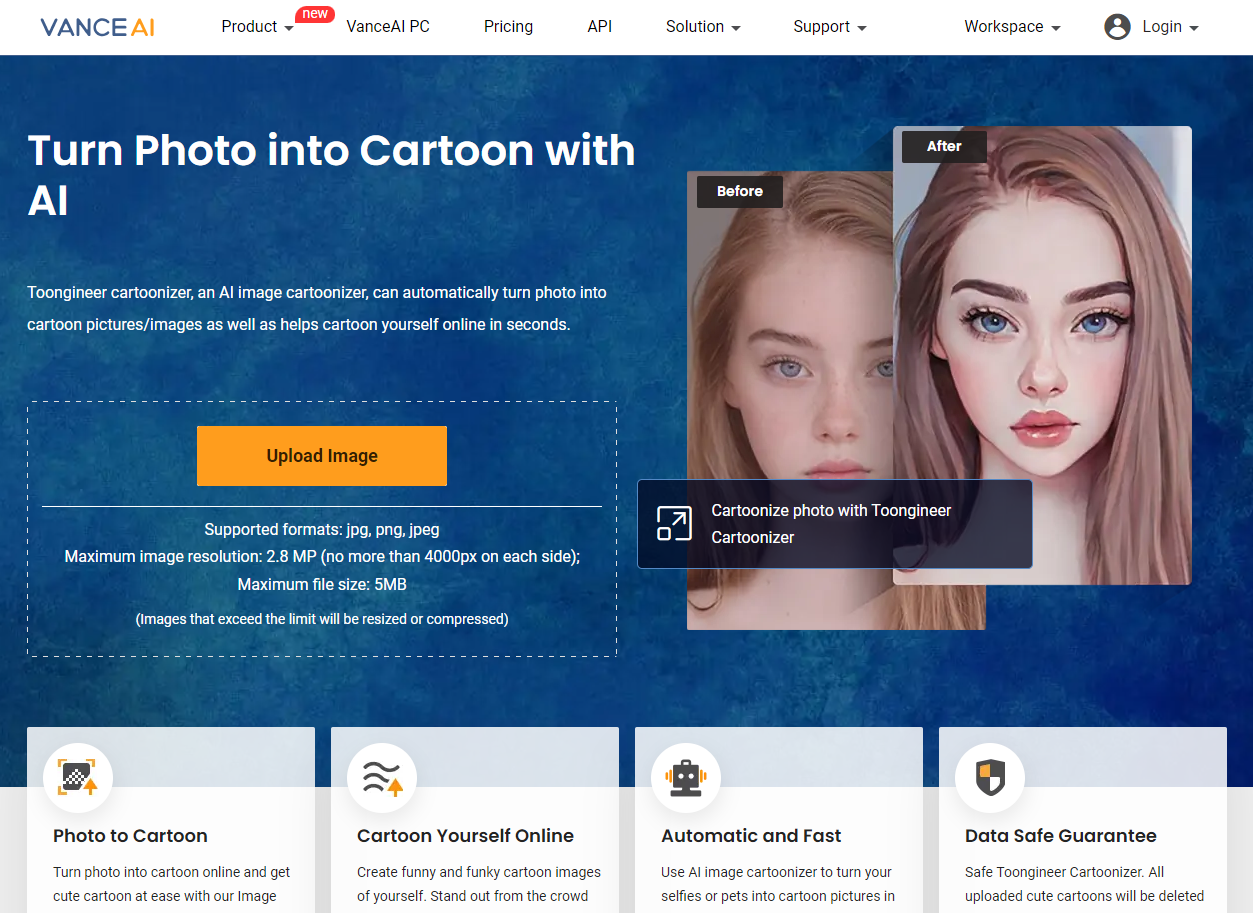1253x913 pixels.
Task: Click the images exceed the limit note
Action: [x=322, y=619]
